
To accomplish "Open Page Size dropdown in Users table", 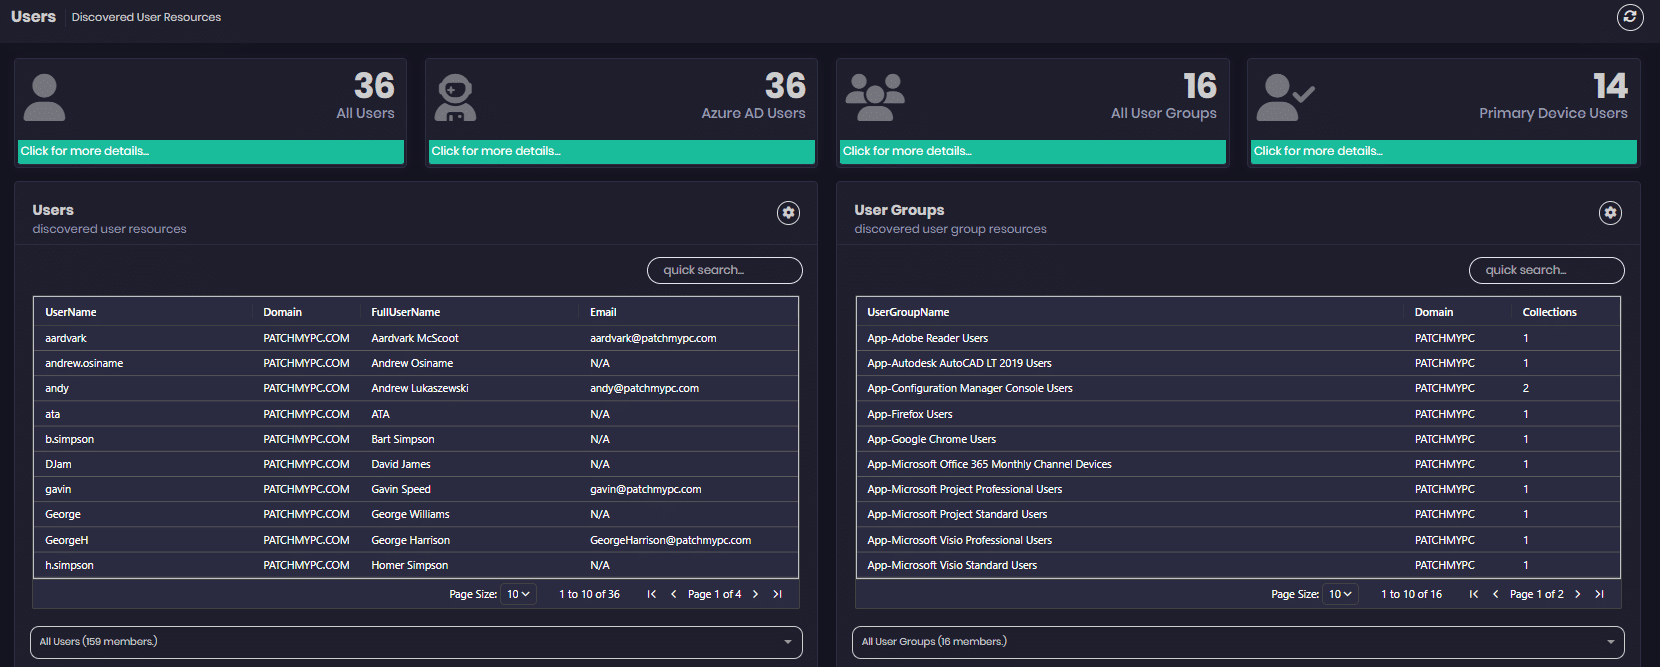I will pyautogui.click(x=518, y=594).
